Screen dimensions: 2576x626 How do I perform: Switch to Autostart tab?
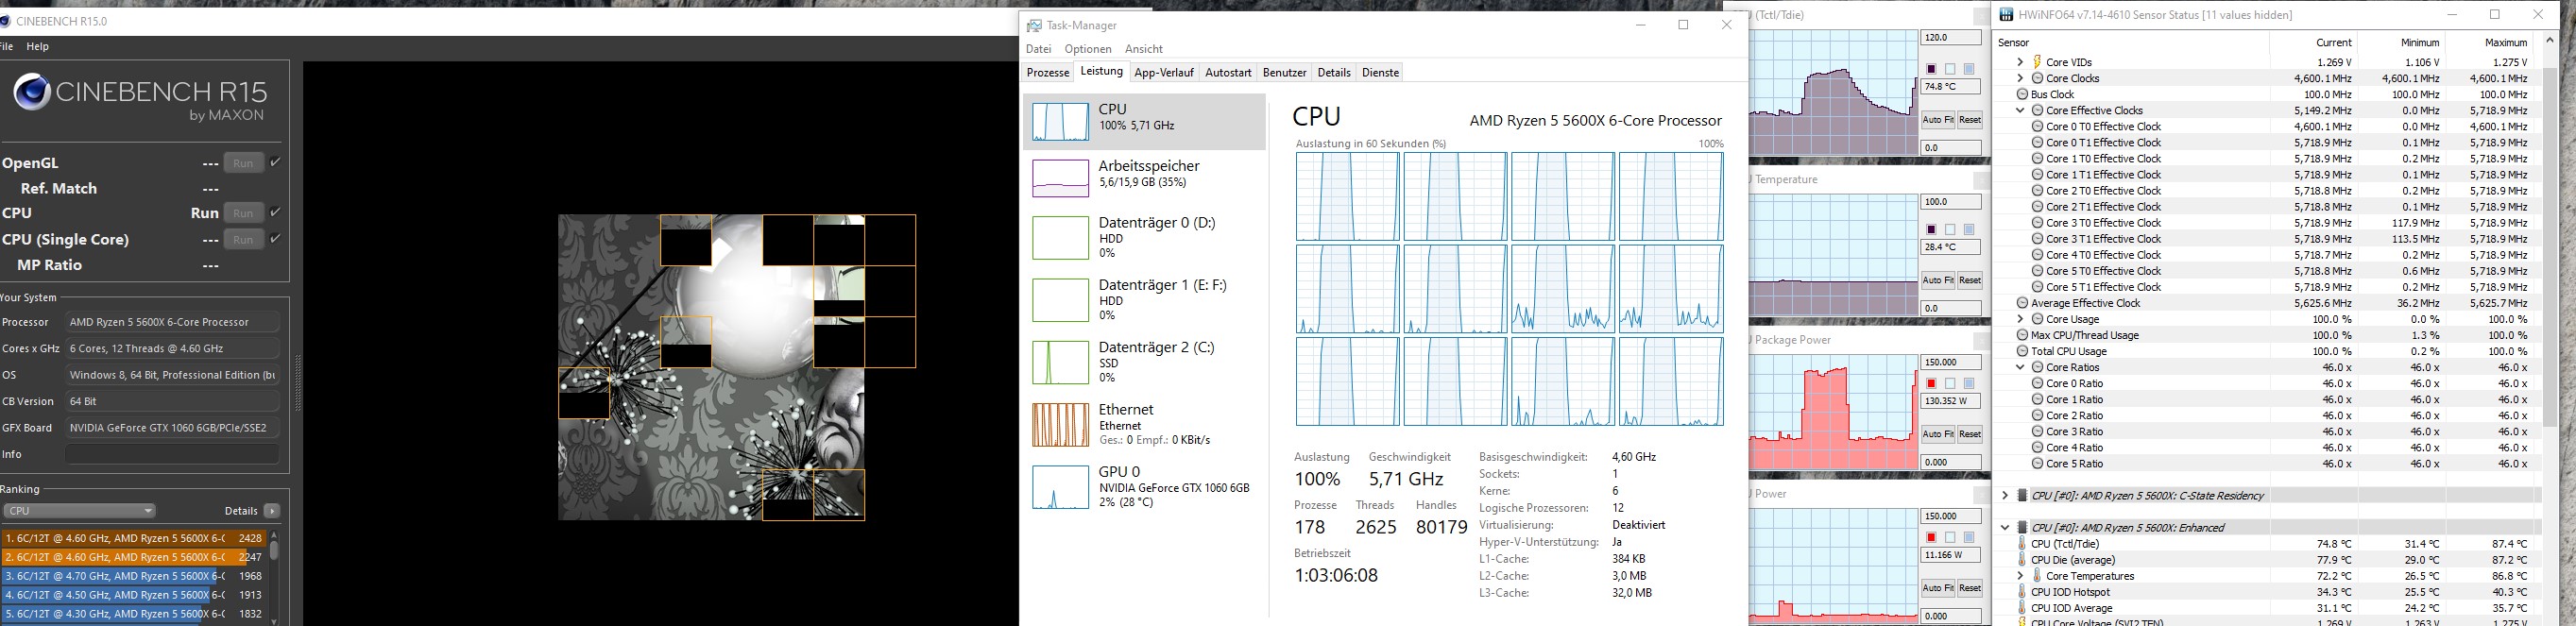(1228, 73)
